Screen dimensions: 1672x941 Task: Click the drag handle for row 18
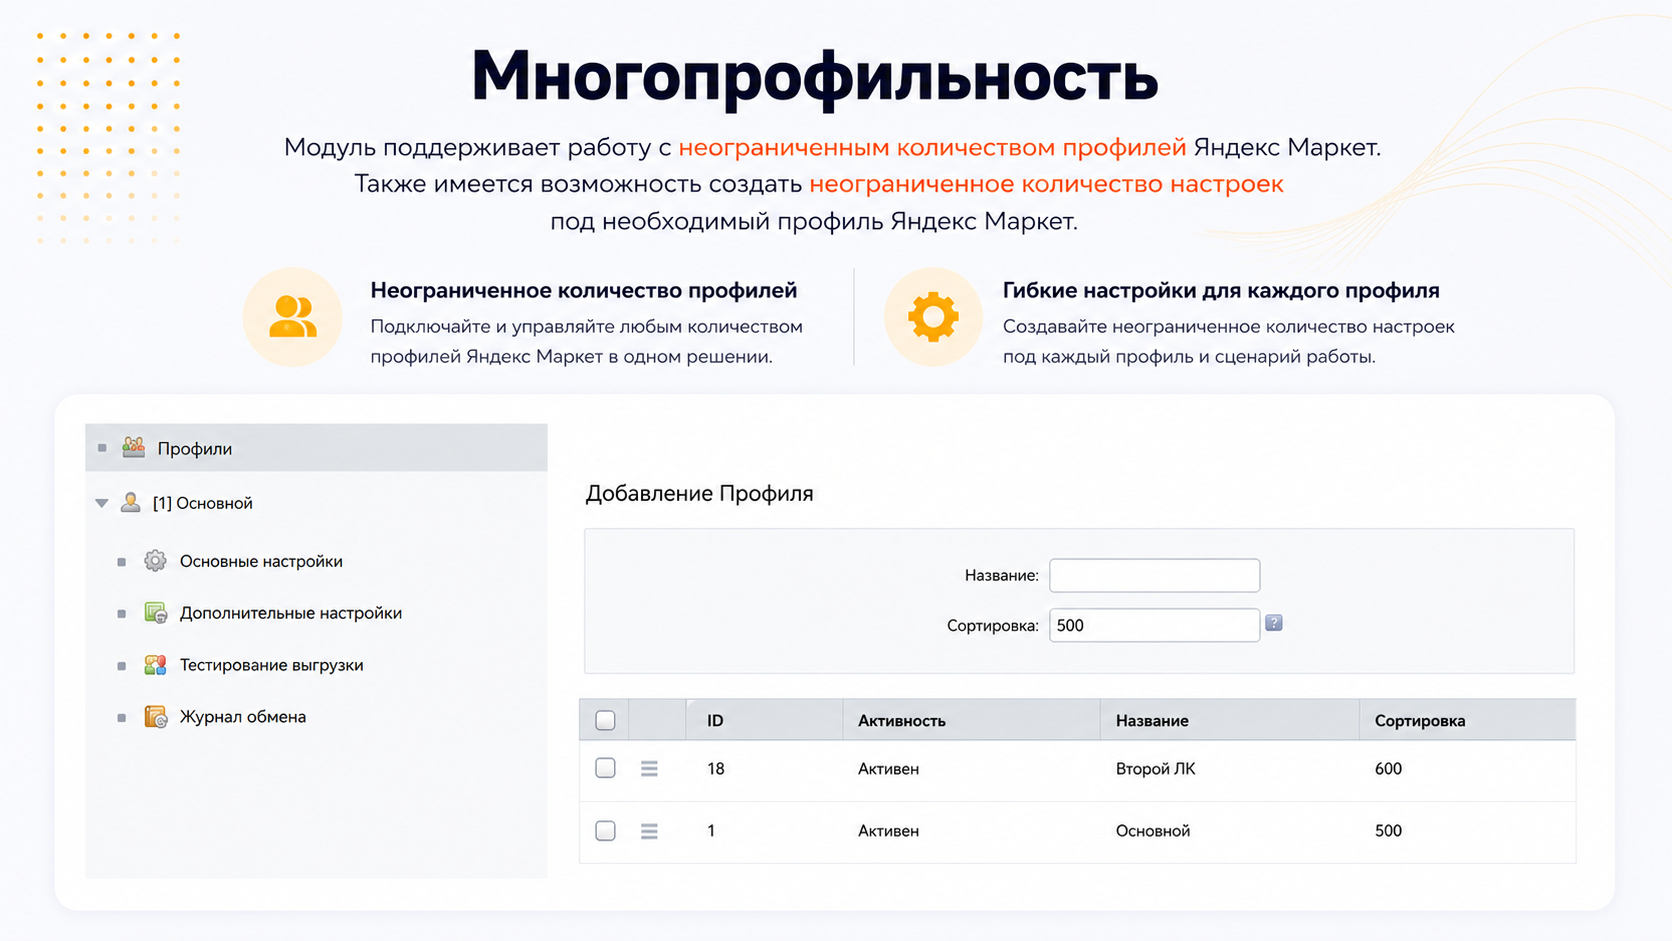(x=649, y=768)
